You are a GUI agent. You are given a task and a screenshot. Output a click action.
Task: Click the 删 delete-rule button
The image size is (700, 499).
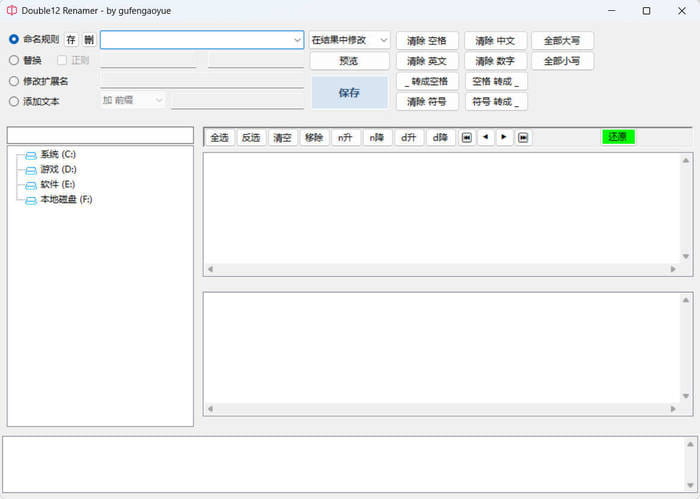click(x=89, y=40)
